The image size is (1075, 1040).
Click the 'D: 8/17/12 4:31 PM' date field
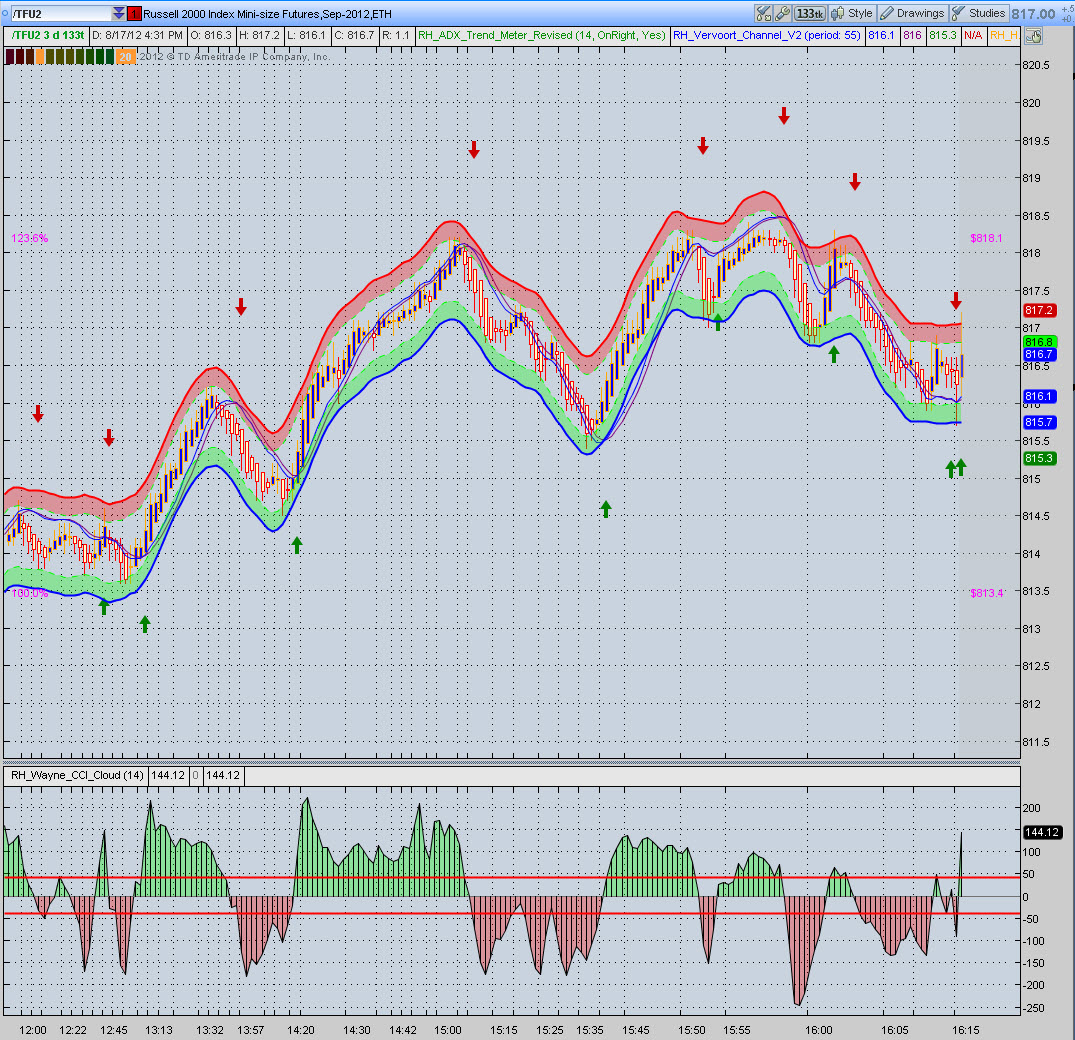coord(138,35)
